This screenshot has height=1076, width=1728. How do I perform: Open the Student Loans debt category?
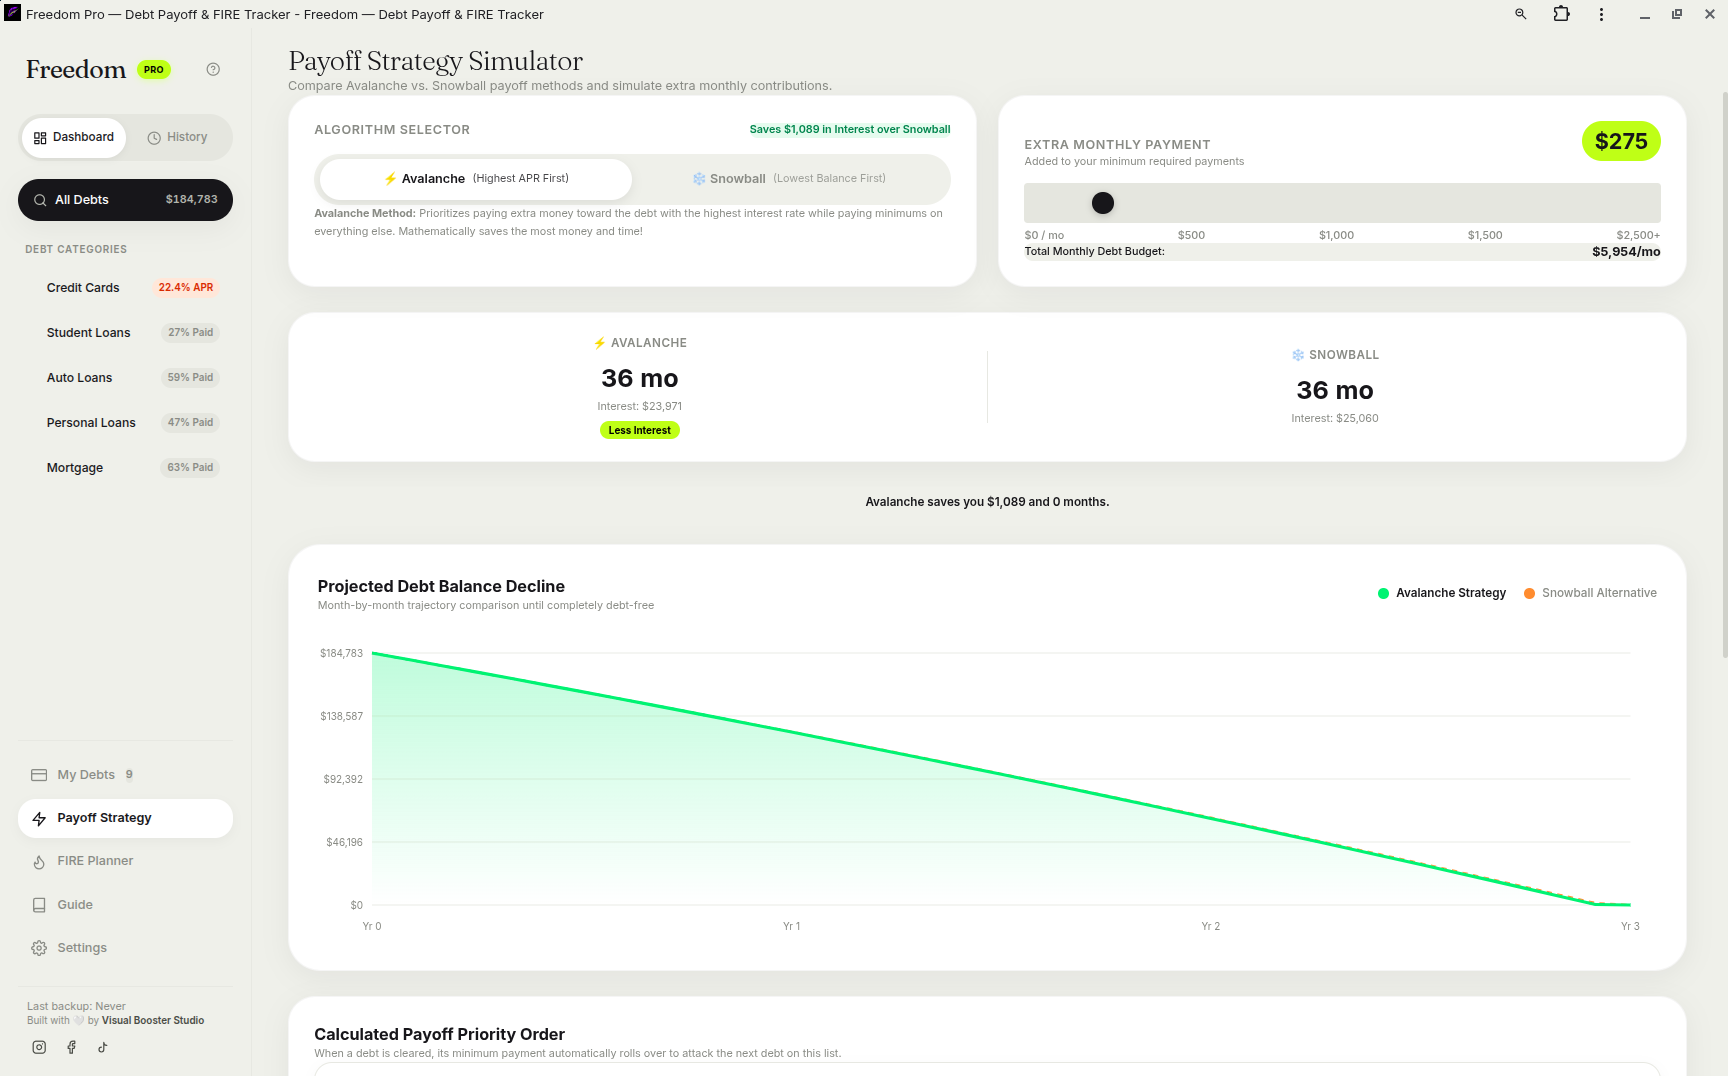click(x=125, y=333)
